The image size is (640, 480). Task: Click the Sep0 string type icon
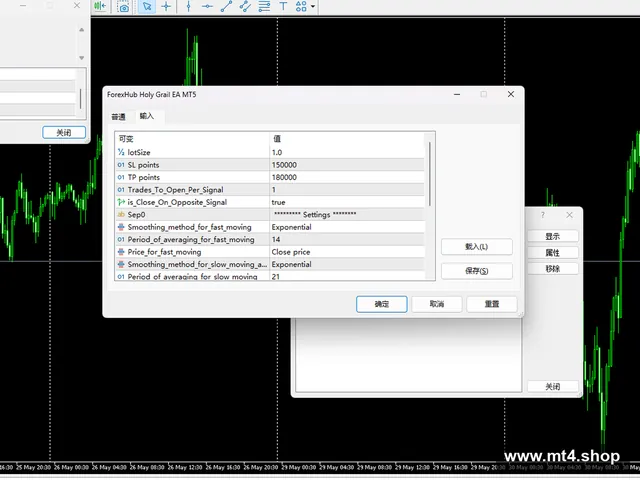coord(121,215)
